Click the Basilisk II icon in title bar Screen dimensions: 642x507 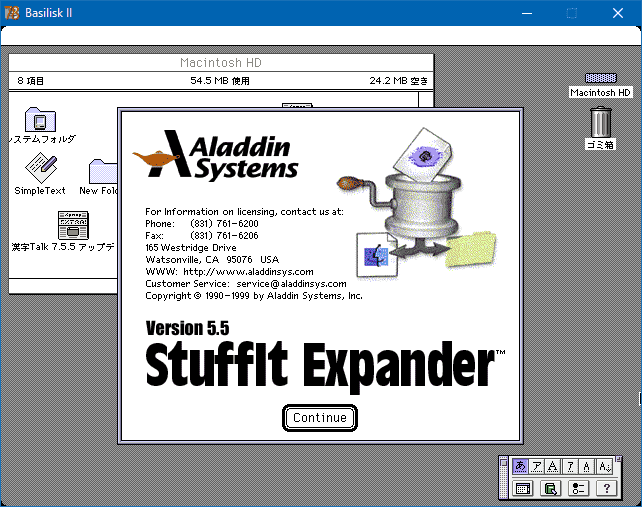click(12, 13)
